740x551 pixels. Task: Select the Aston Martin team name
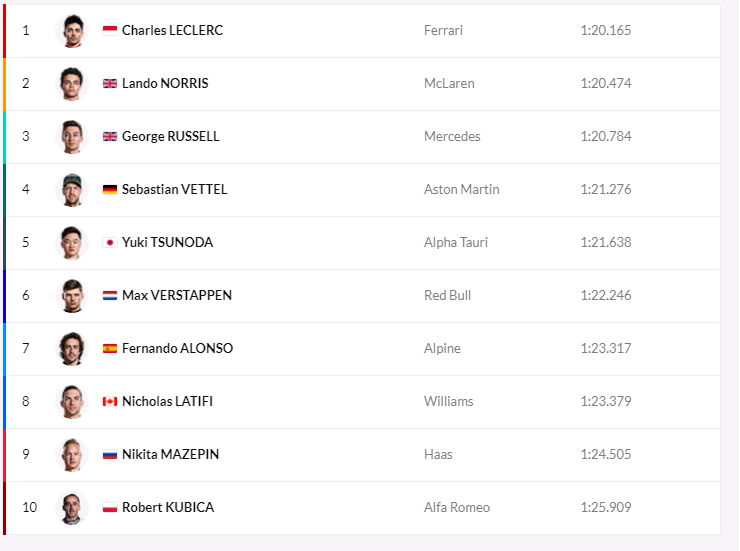pos(462,189)
